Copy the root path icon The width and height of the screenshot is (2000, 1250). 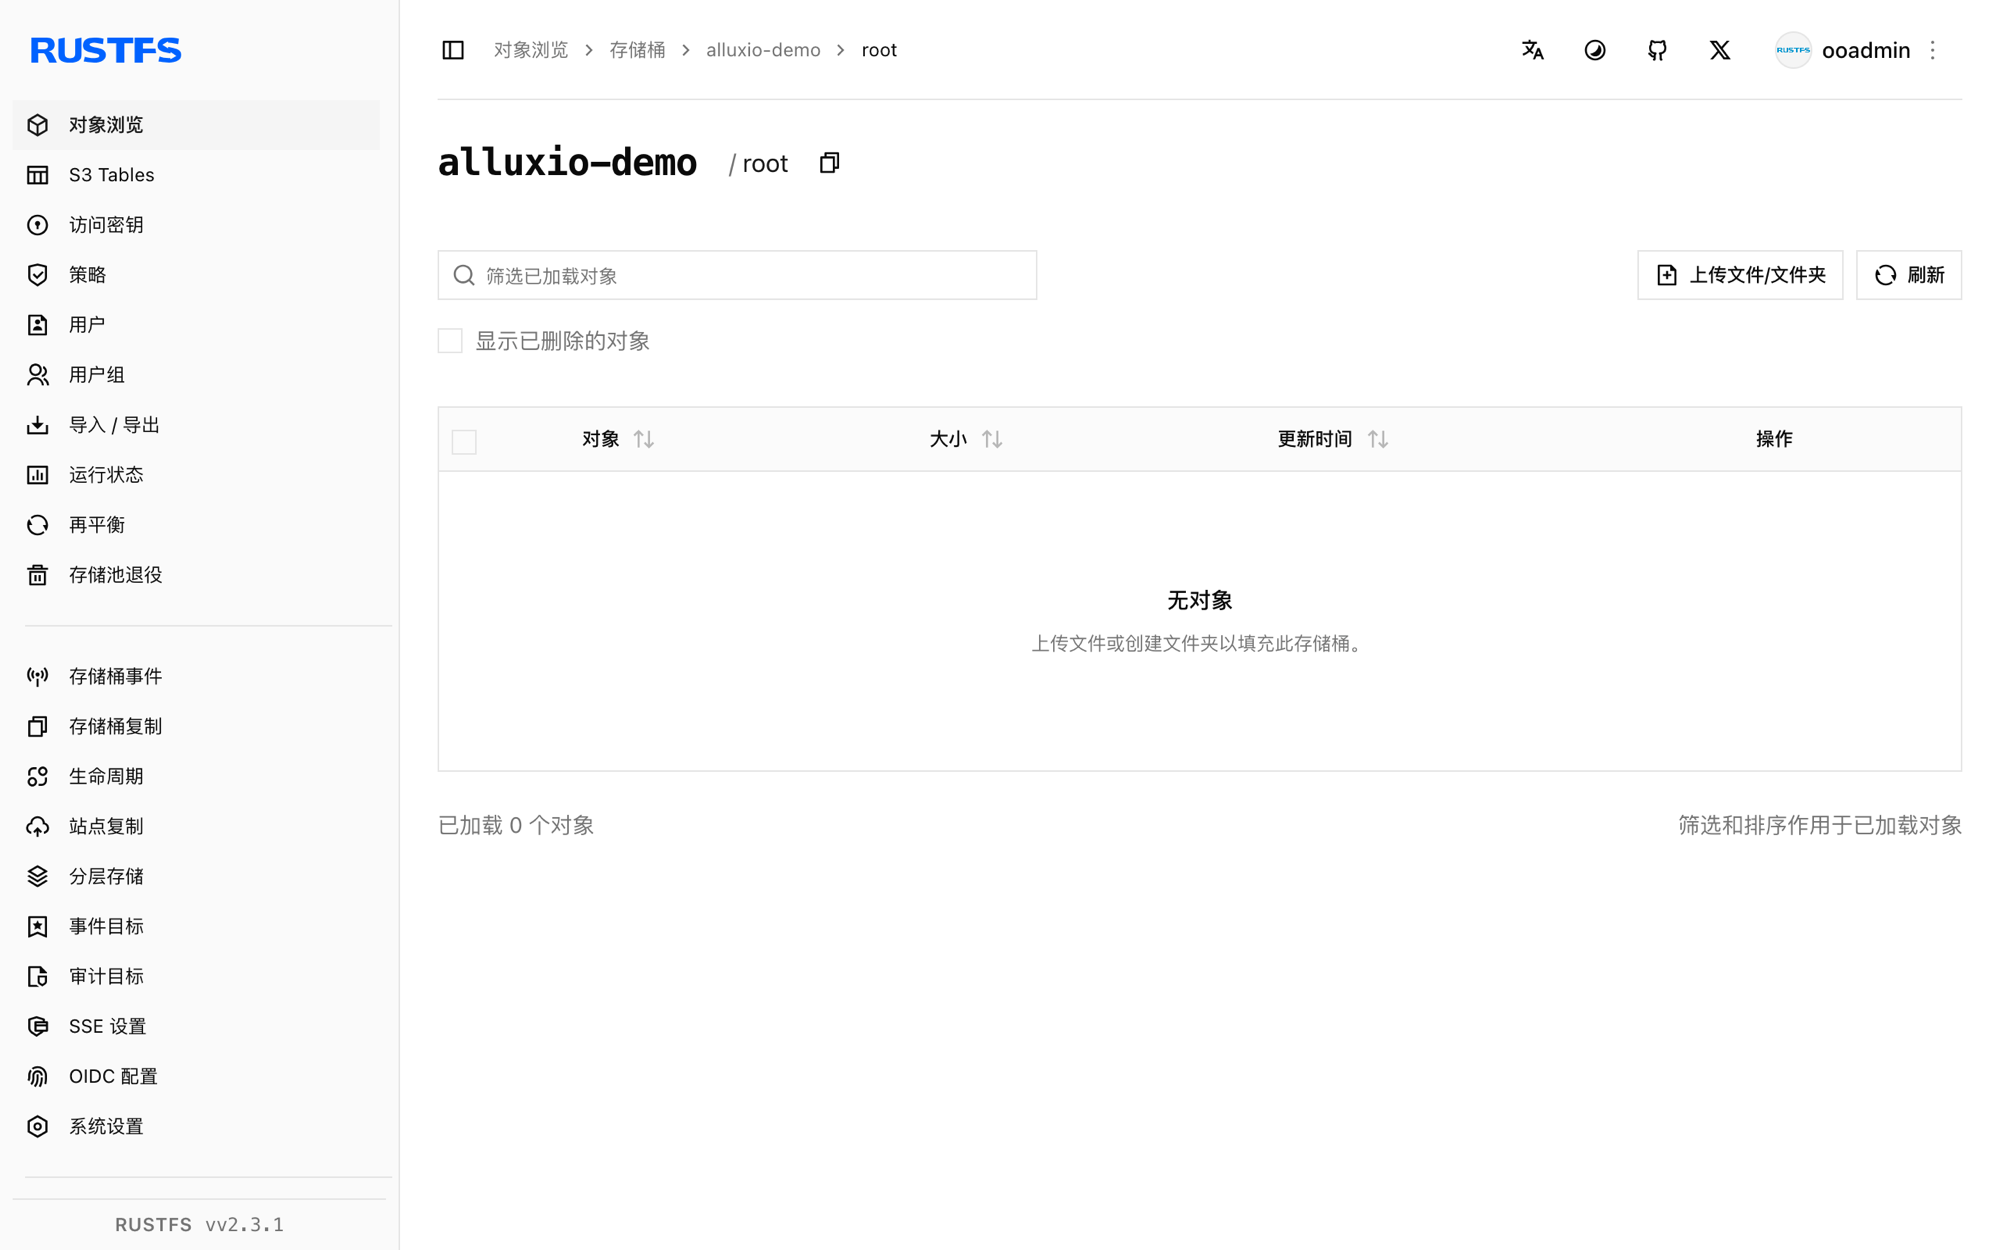click(x=829, y=163)
